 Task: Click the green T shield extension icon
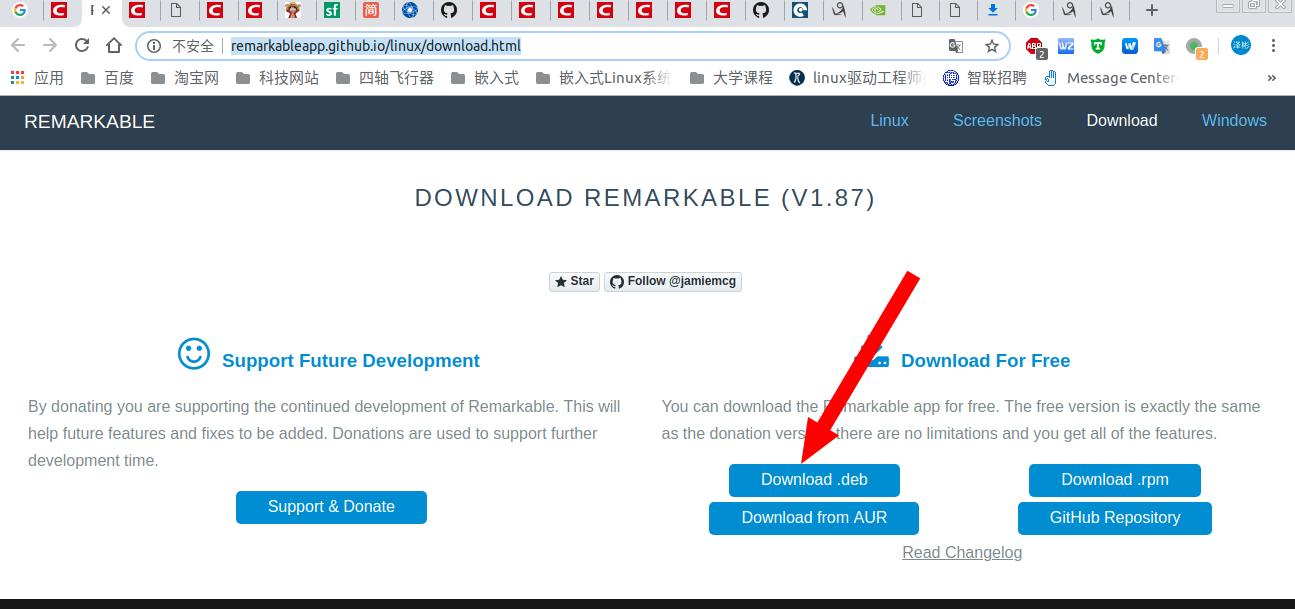1098,45
